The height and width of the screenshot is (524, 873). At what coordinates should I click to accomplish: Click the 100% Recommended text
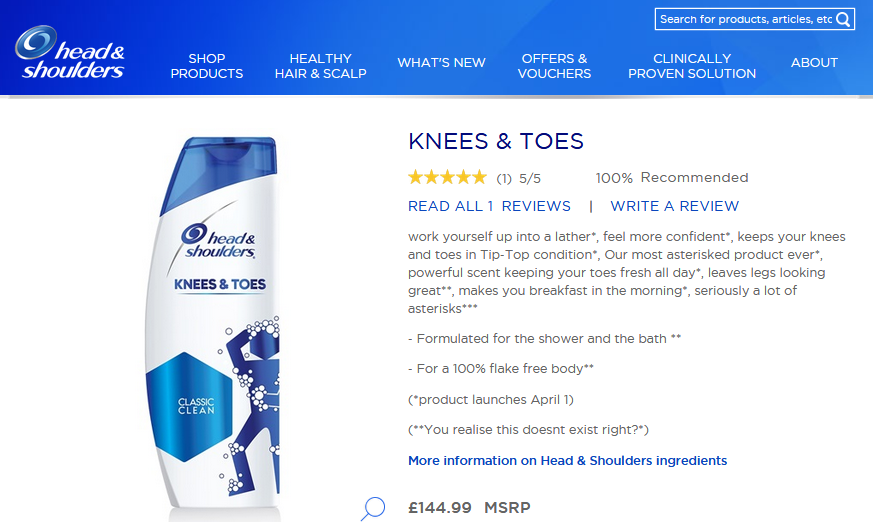click(672, 178)
